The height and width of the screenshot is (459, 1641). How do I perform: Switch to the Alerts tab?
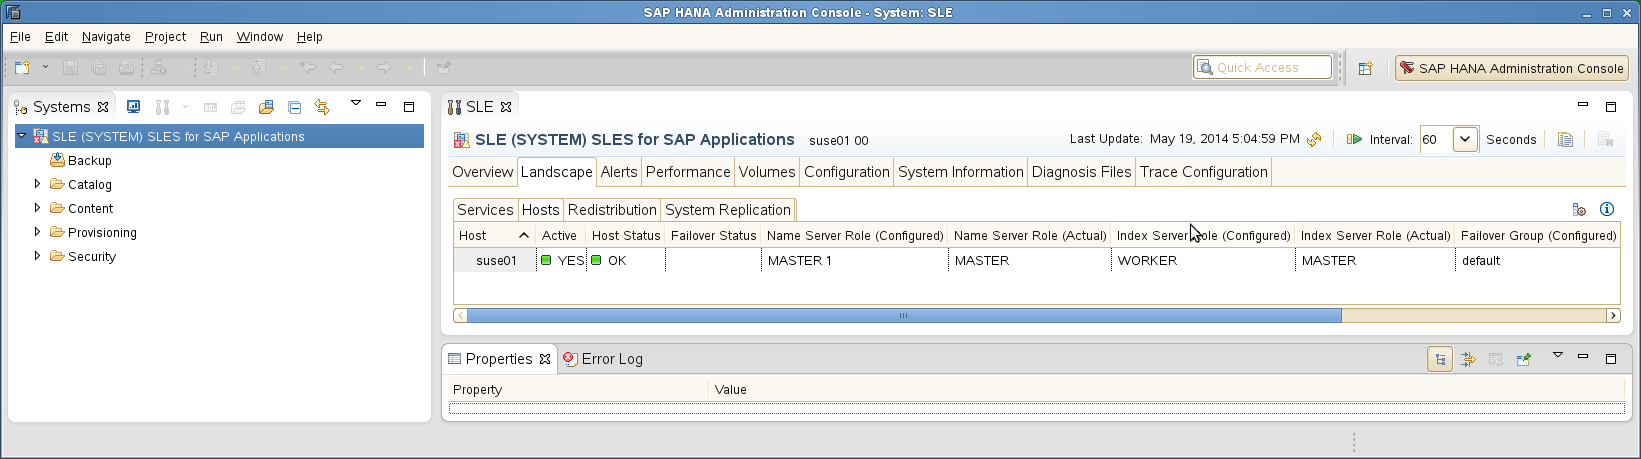point(618,172)
